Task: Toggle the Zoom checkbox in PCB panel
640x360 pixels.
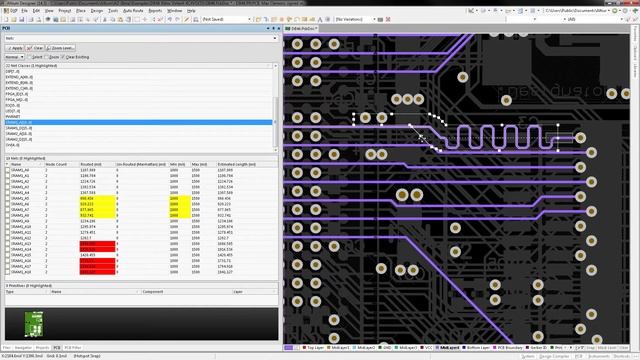Action: point(47,57)
